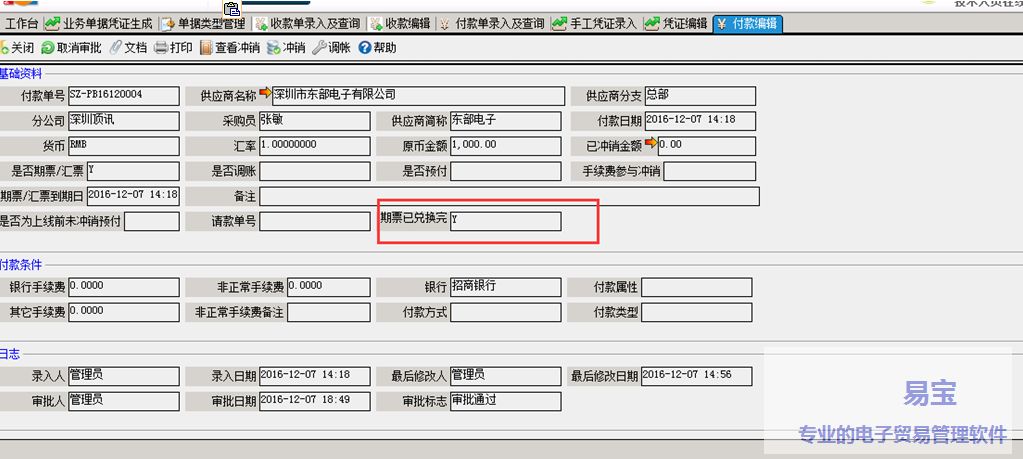Click orange arrow beside 已冲销金额
1023x459 pixels.
coord(651,144)
